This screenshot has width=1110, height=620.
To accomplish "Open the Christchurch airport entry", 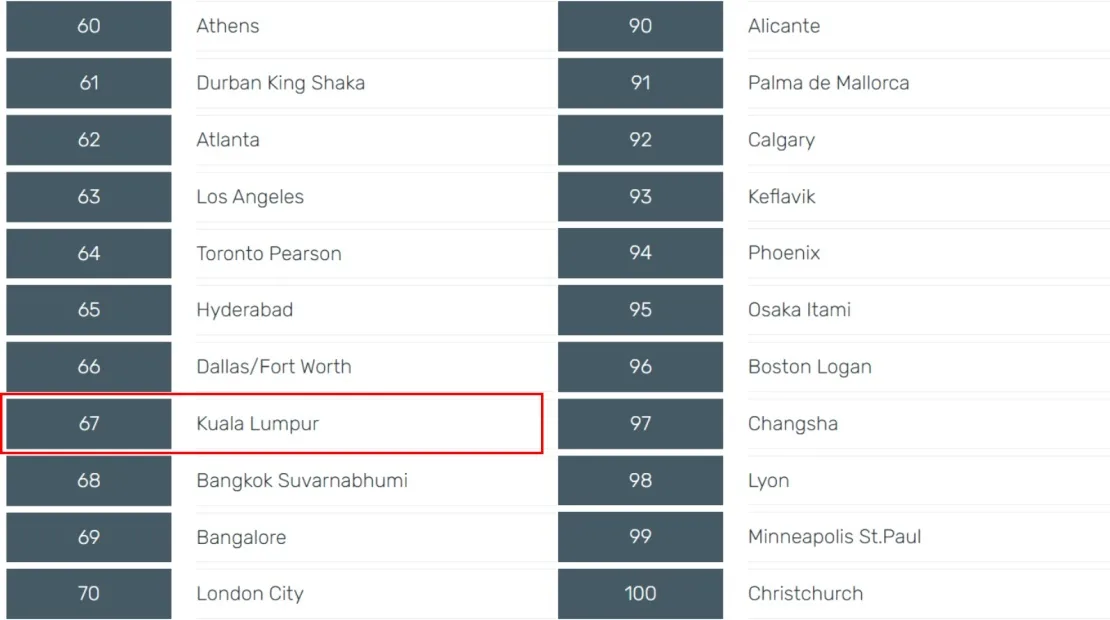I will 805,594.
